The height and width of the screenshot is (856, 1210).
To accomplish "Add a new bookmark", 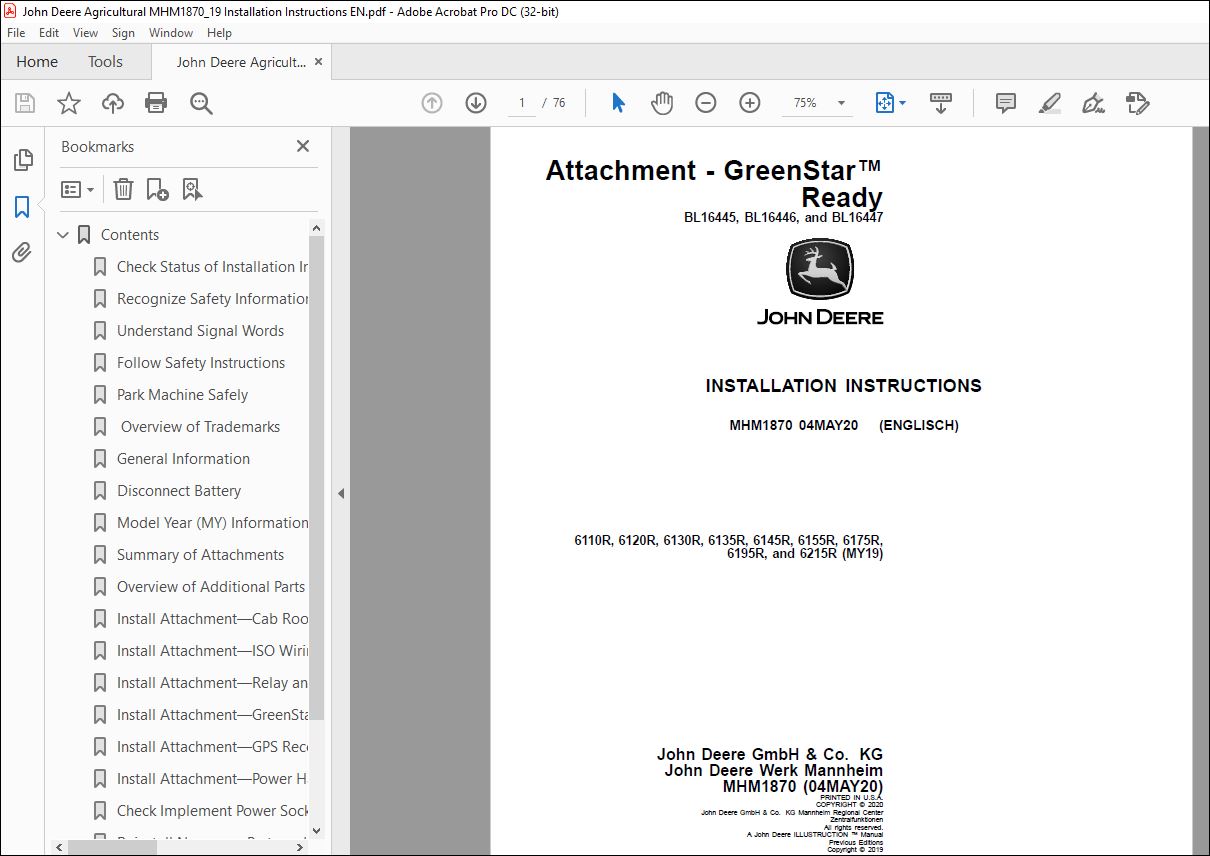I will tap(157, 189).
